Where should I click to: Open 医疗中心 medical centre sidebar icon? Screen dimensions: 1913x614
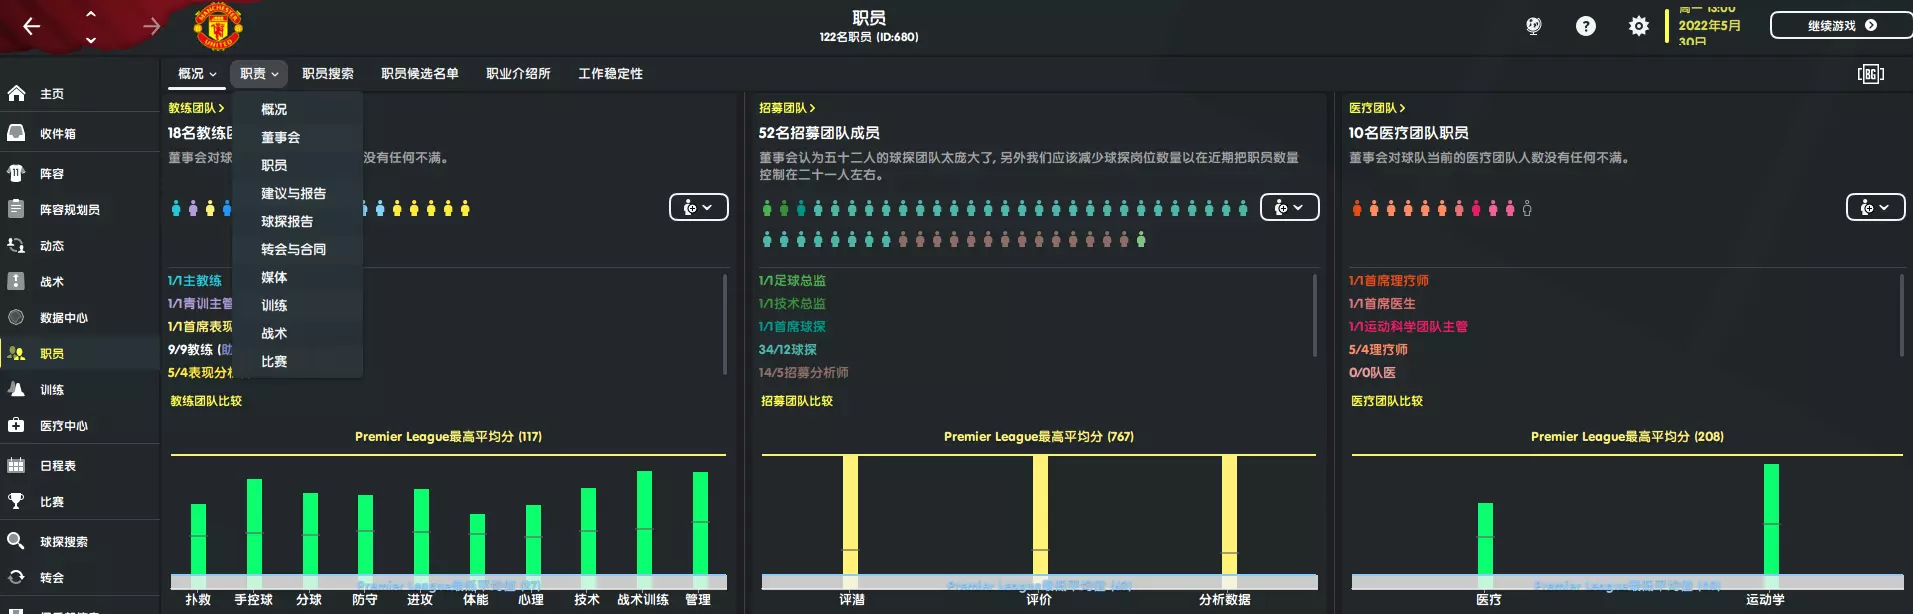pos(16,425)
